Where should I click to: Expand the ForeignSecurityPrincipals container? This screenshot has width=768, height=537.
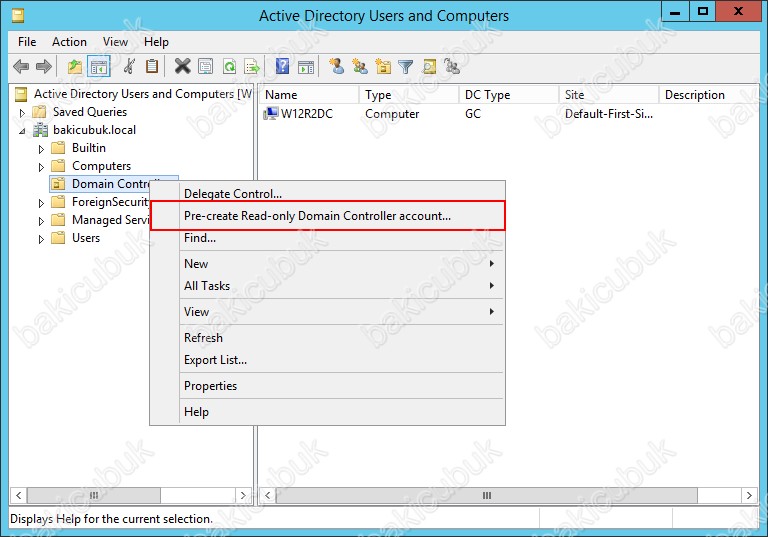pos(41,203)
